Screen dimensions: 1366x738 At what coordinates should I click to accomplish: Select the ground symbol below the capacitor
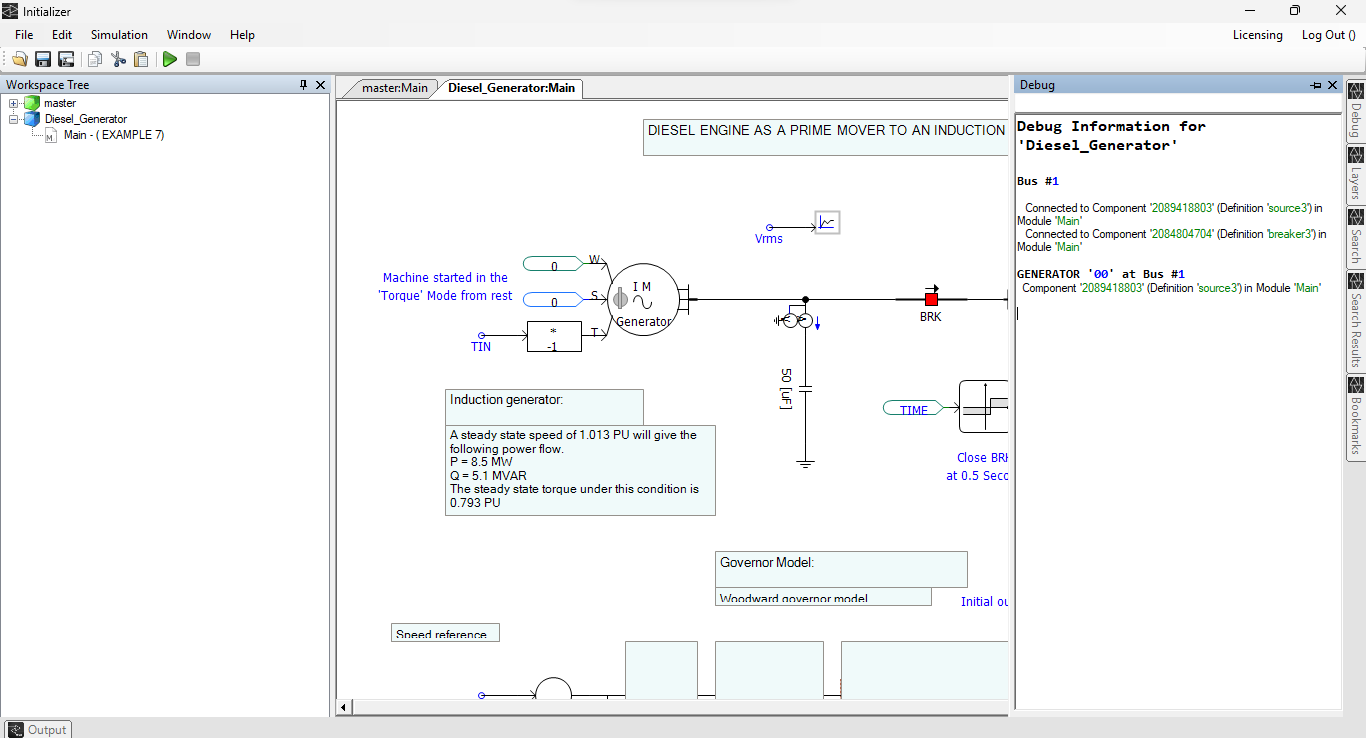(x=806, y=463)
